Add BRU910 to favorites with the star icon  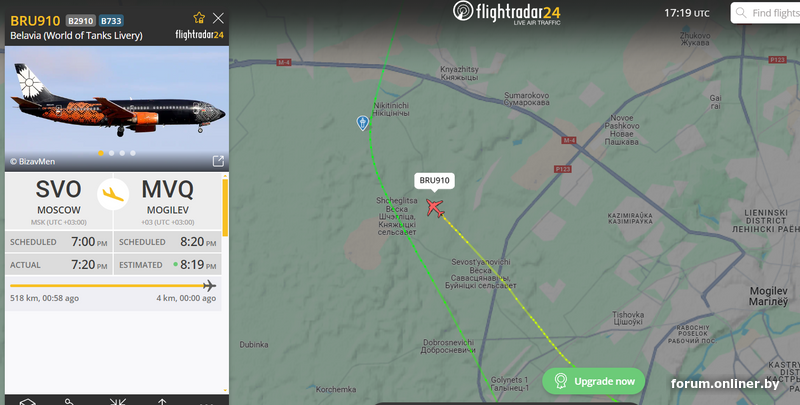tap(199, 18)
